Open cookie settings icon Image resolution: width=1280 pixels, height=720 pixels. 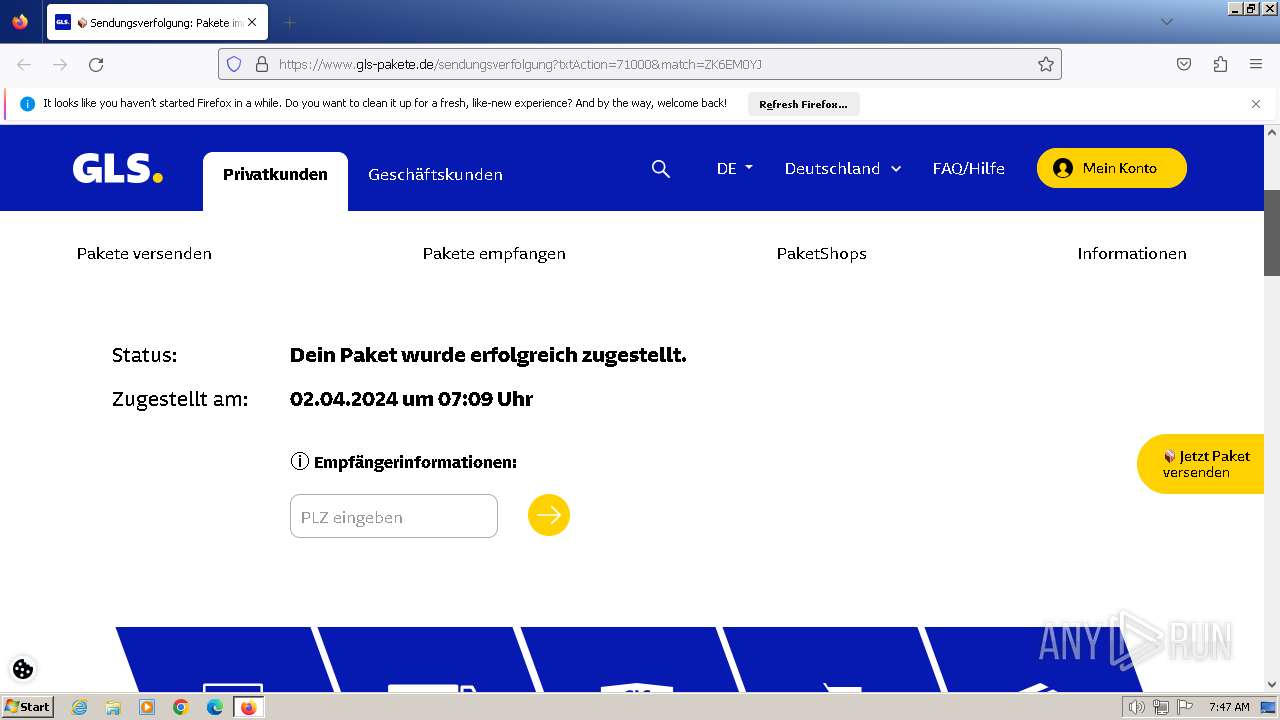23,669
